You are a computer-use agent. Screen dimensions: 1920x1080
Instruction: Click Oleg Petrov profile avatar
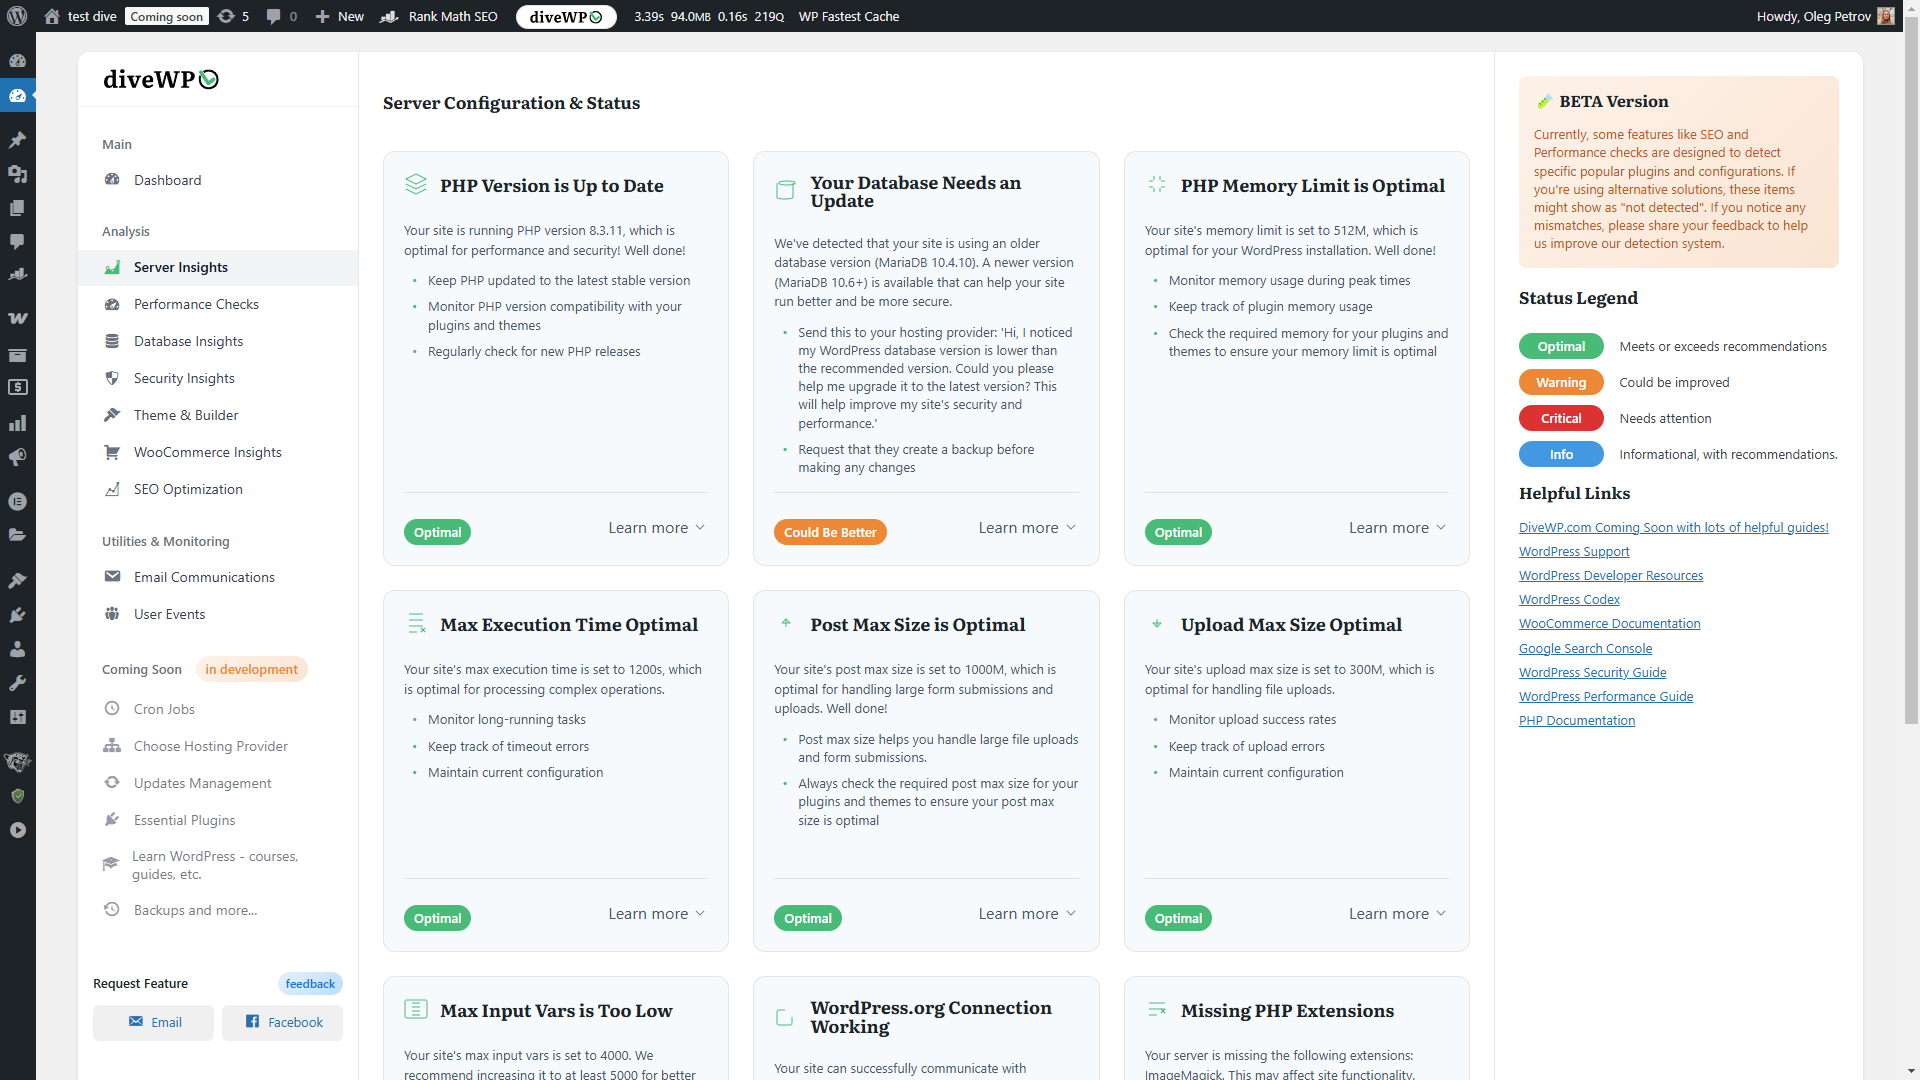point(1886,16)
